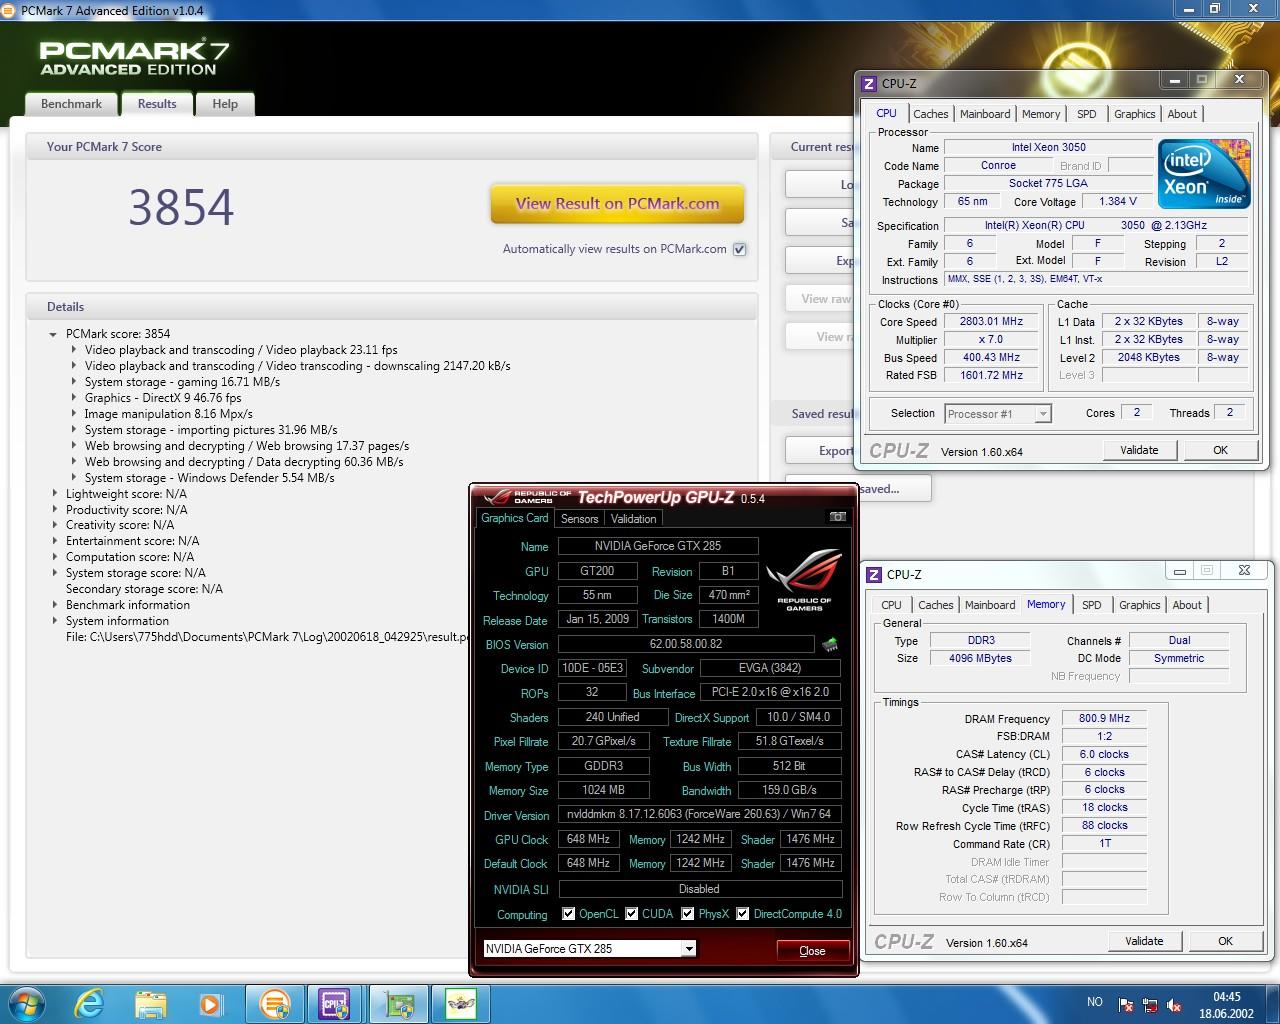Screen dimensions: 1280x1024
Task: Toggle OpenCL checkbox in GPU-Z
Action: (568, 913)
